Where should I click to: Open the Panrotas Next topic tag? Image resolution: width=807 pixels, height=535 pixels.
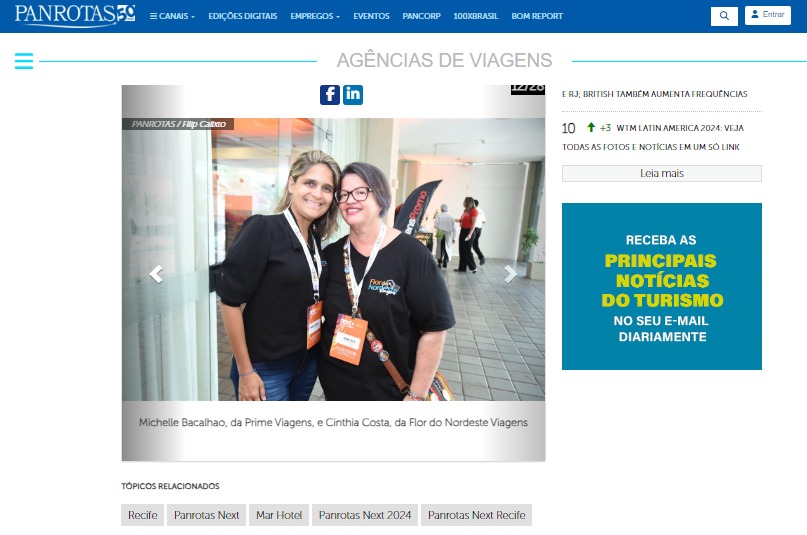coord(206,515)
